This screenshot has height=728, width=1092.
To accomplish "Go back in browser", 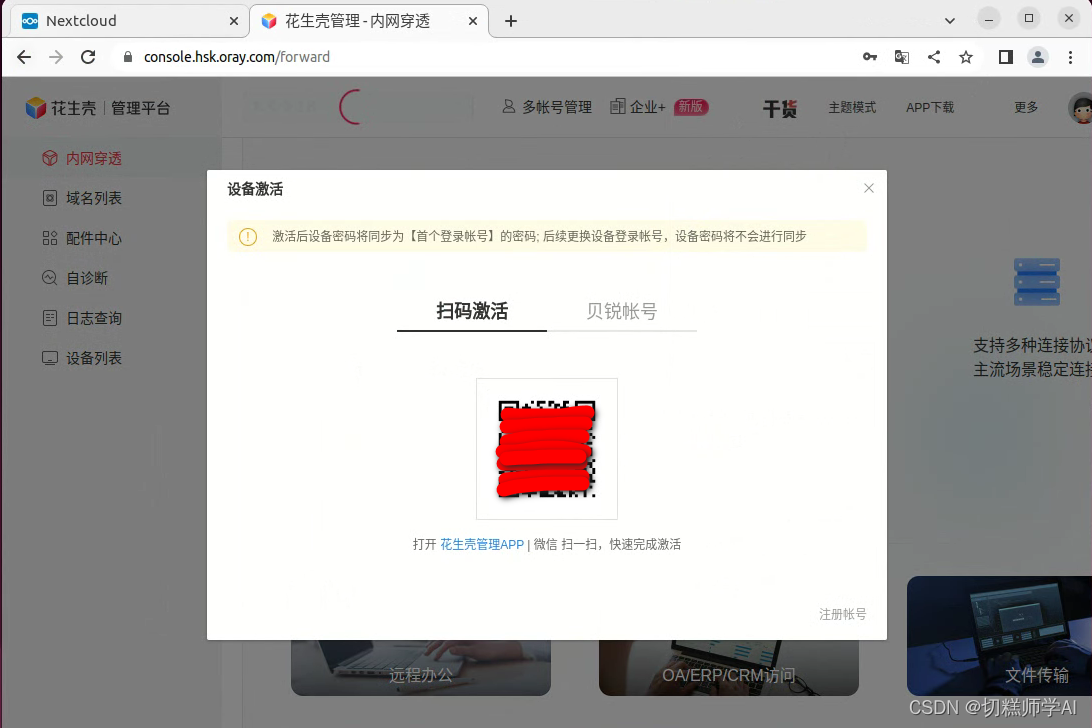I will tap(24, 57).
